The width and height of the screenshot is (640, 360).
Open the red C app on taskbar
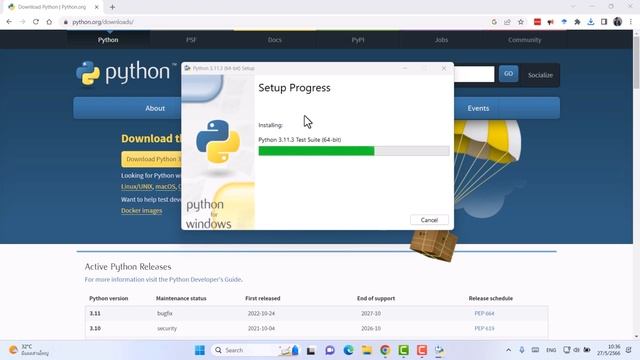(422, 350)
